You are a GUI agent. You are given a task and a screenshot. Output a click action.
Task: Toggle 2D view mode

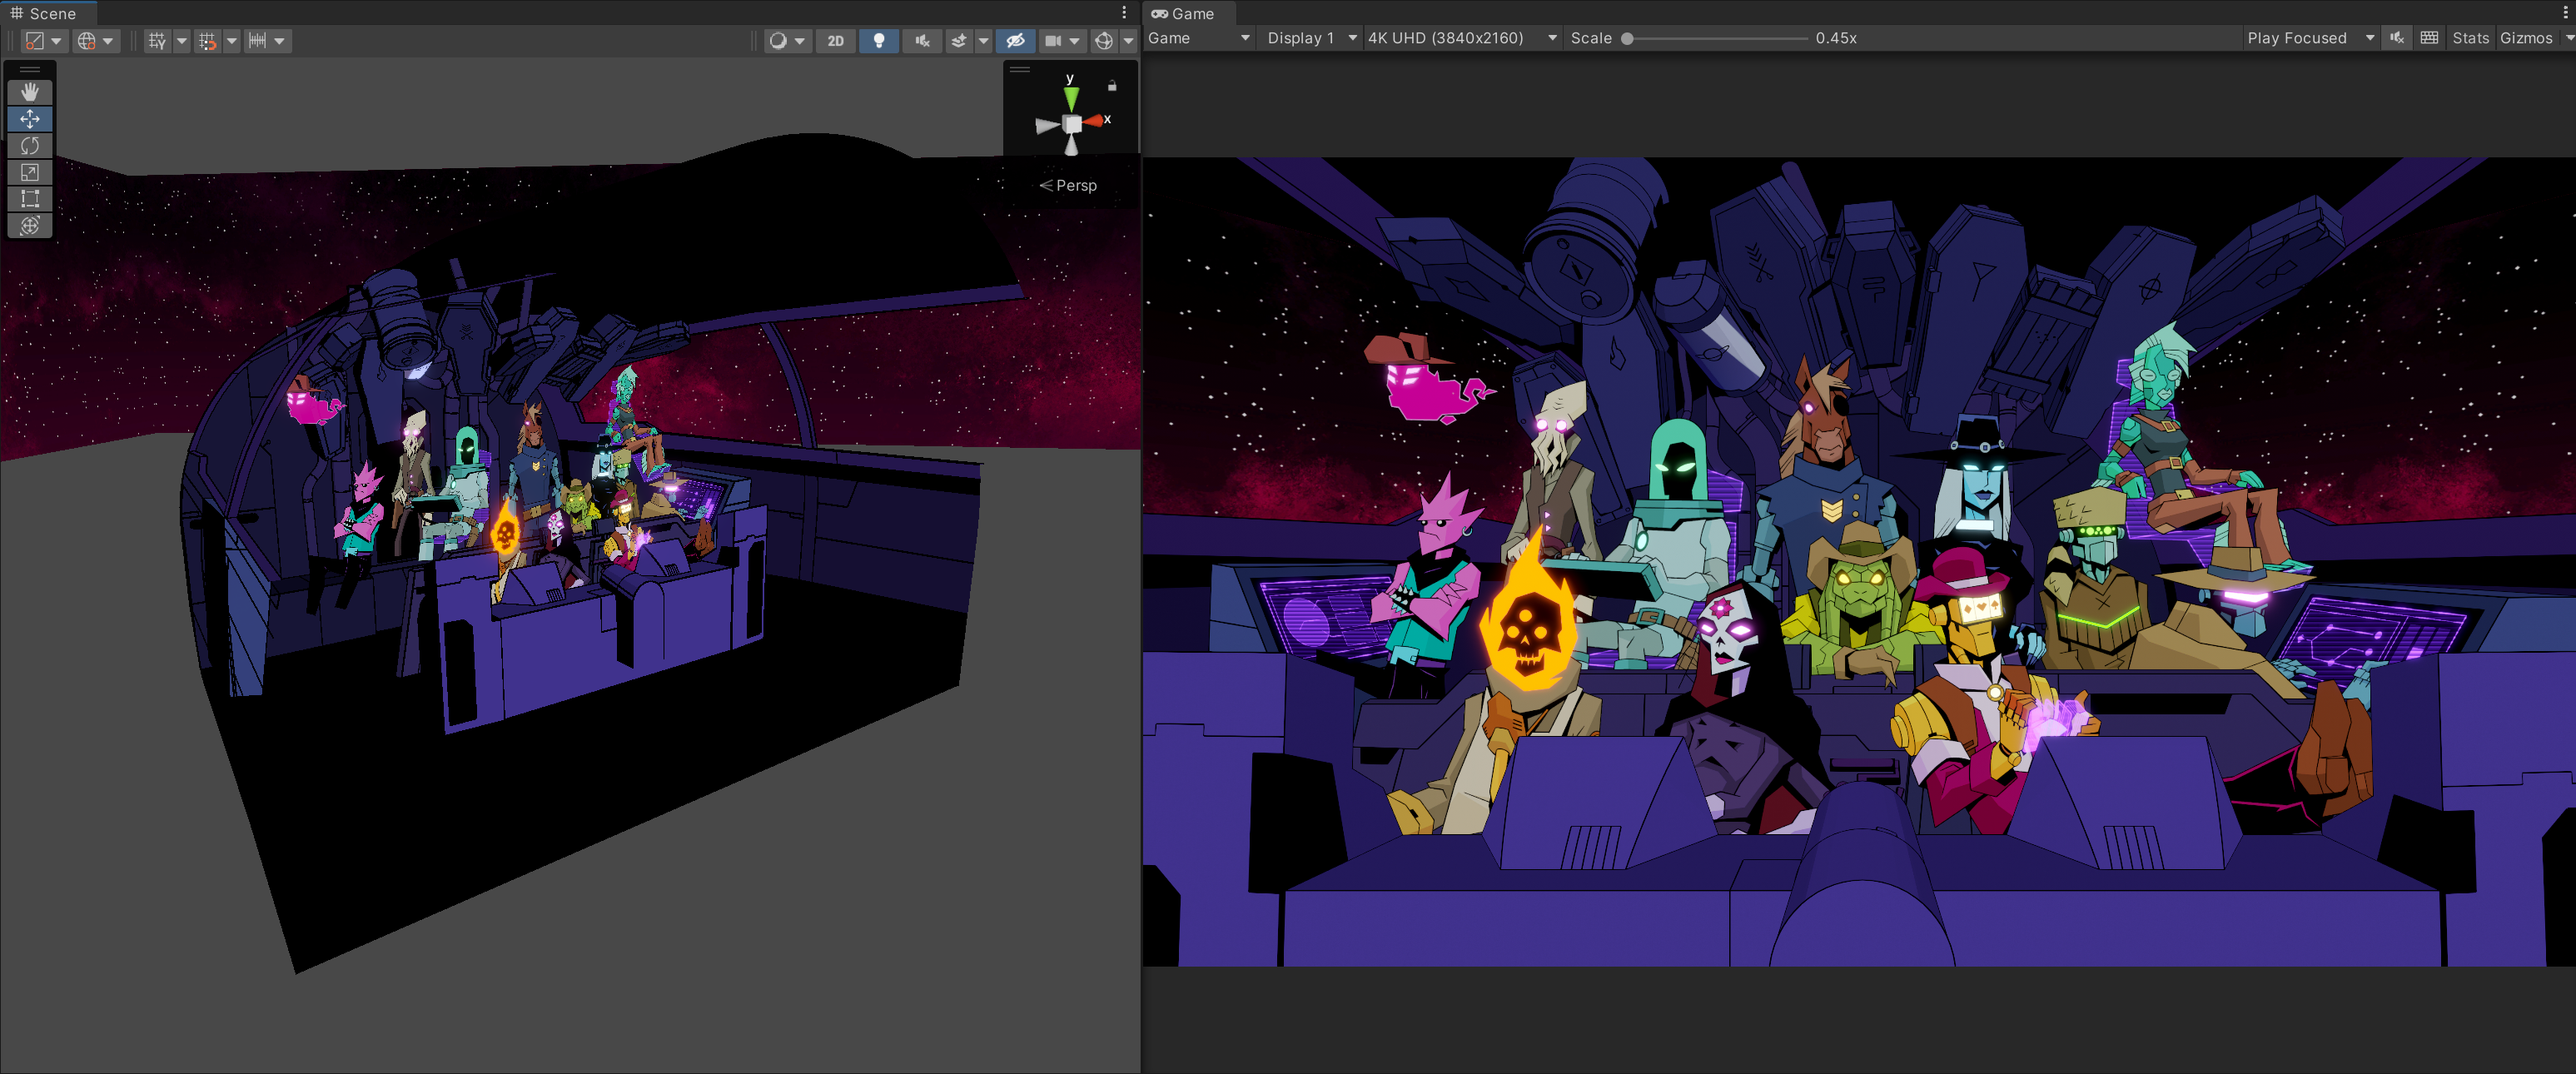click(x=835, y=41)
